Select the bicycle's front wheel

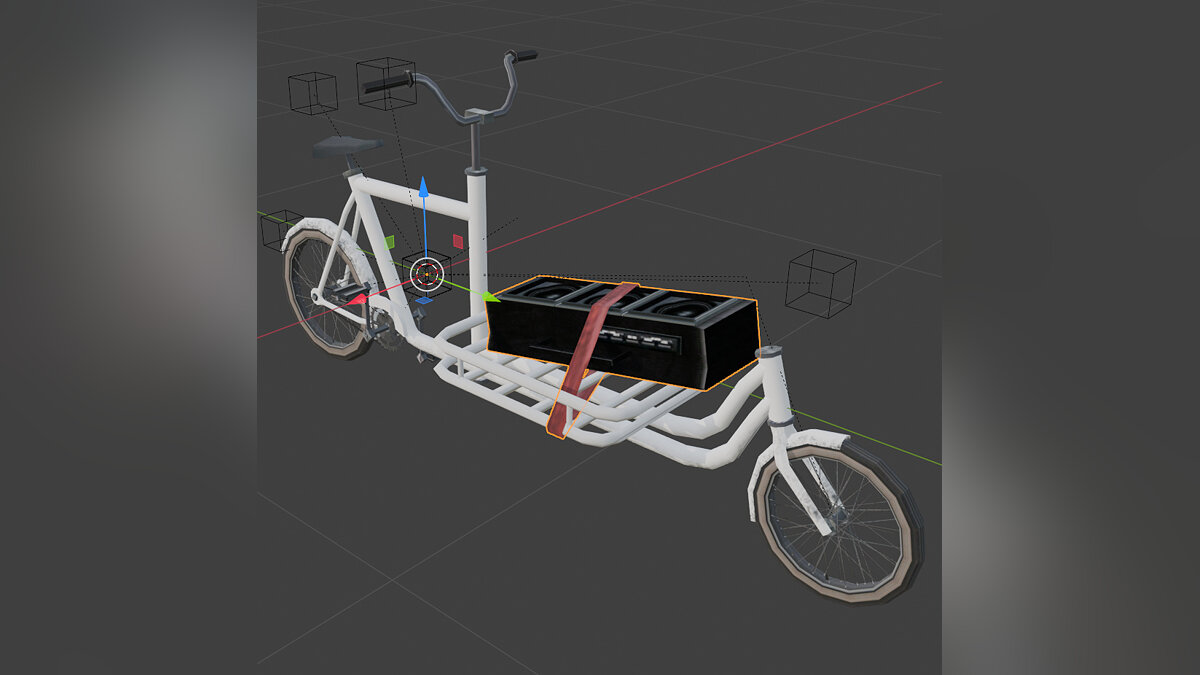click(x=839, y=526)
